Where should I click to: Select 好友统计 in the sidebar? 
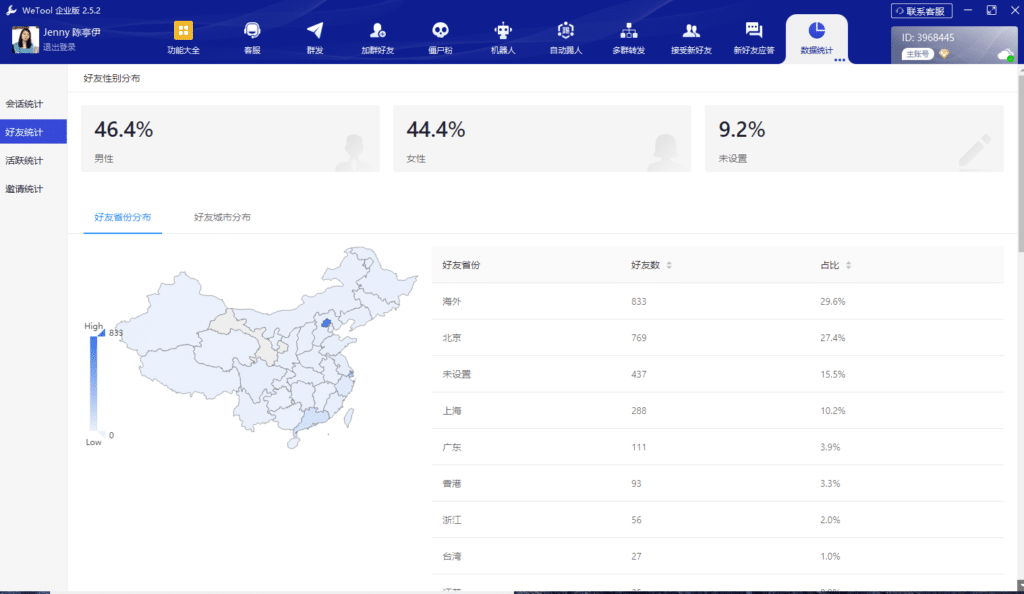33,132
